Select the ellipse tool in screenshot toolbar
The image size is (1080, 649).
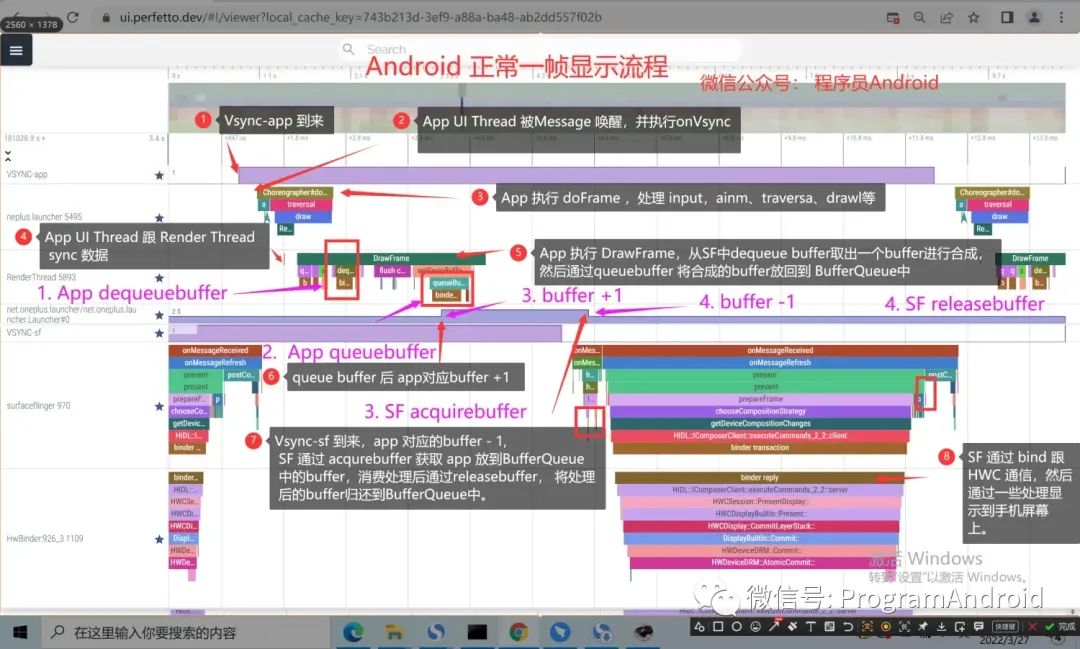coord(737,627)
